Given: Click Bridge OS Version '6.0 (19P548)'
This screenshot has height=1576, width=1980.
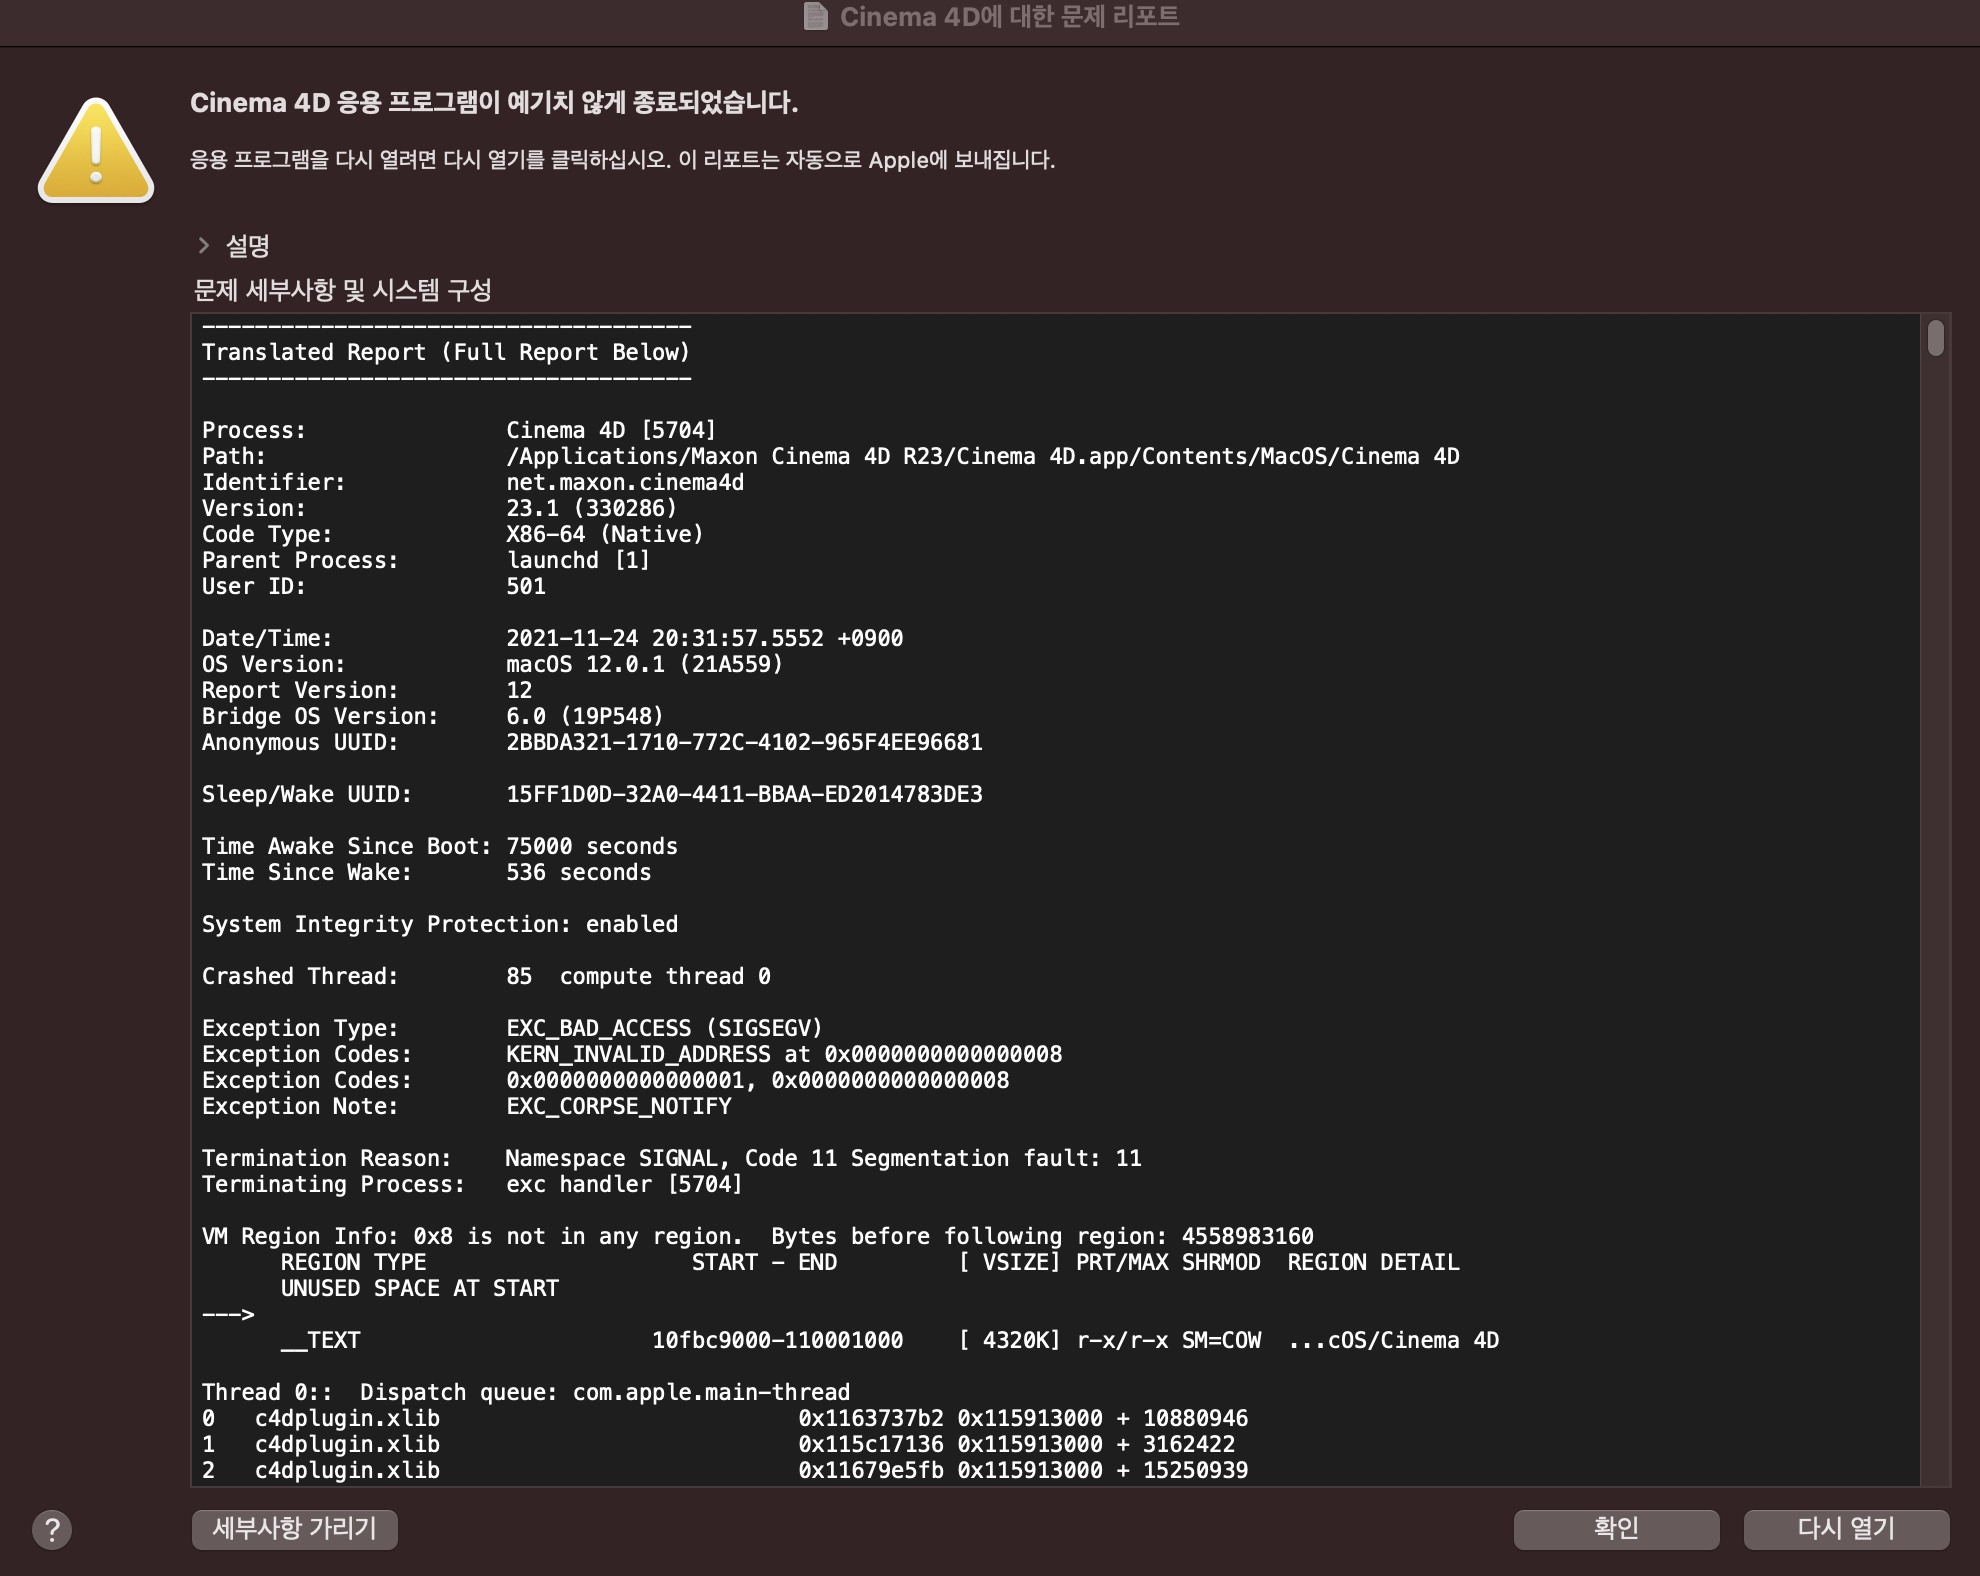Looking at the screenshot, I should tap(585, 716).
